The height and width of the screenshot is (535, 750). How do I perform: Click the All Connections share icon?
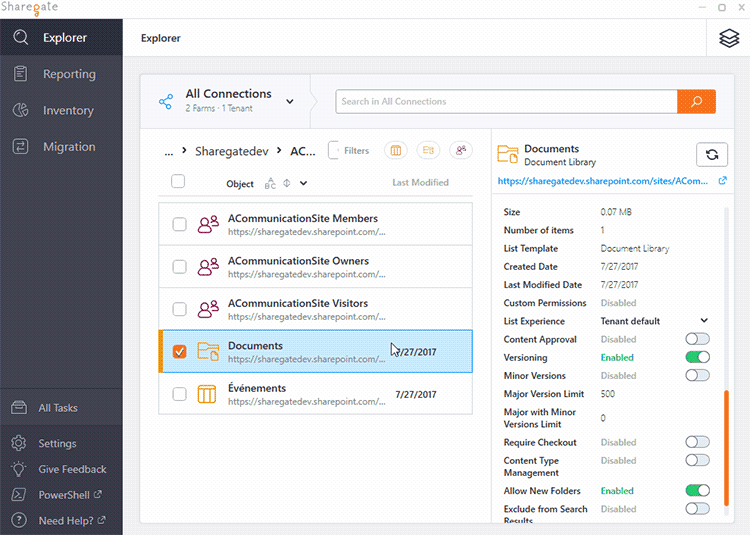coord(165,101)
